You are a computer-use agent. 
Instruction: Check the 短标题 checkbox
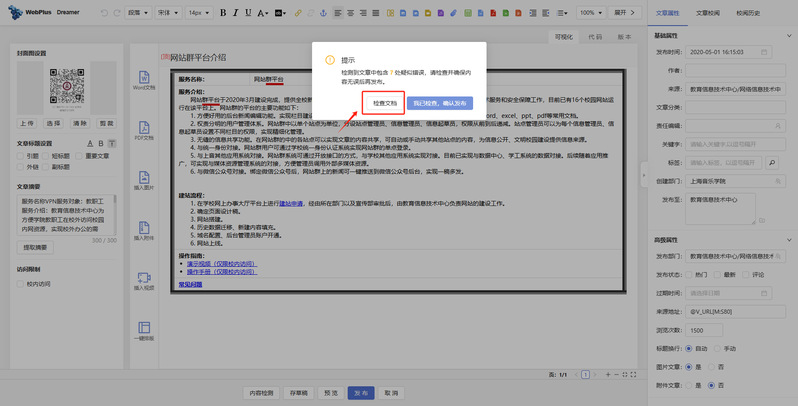click(46, 156)
